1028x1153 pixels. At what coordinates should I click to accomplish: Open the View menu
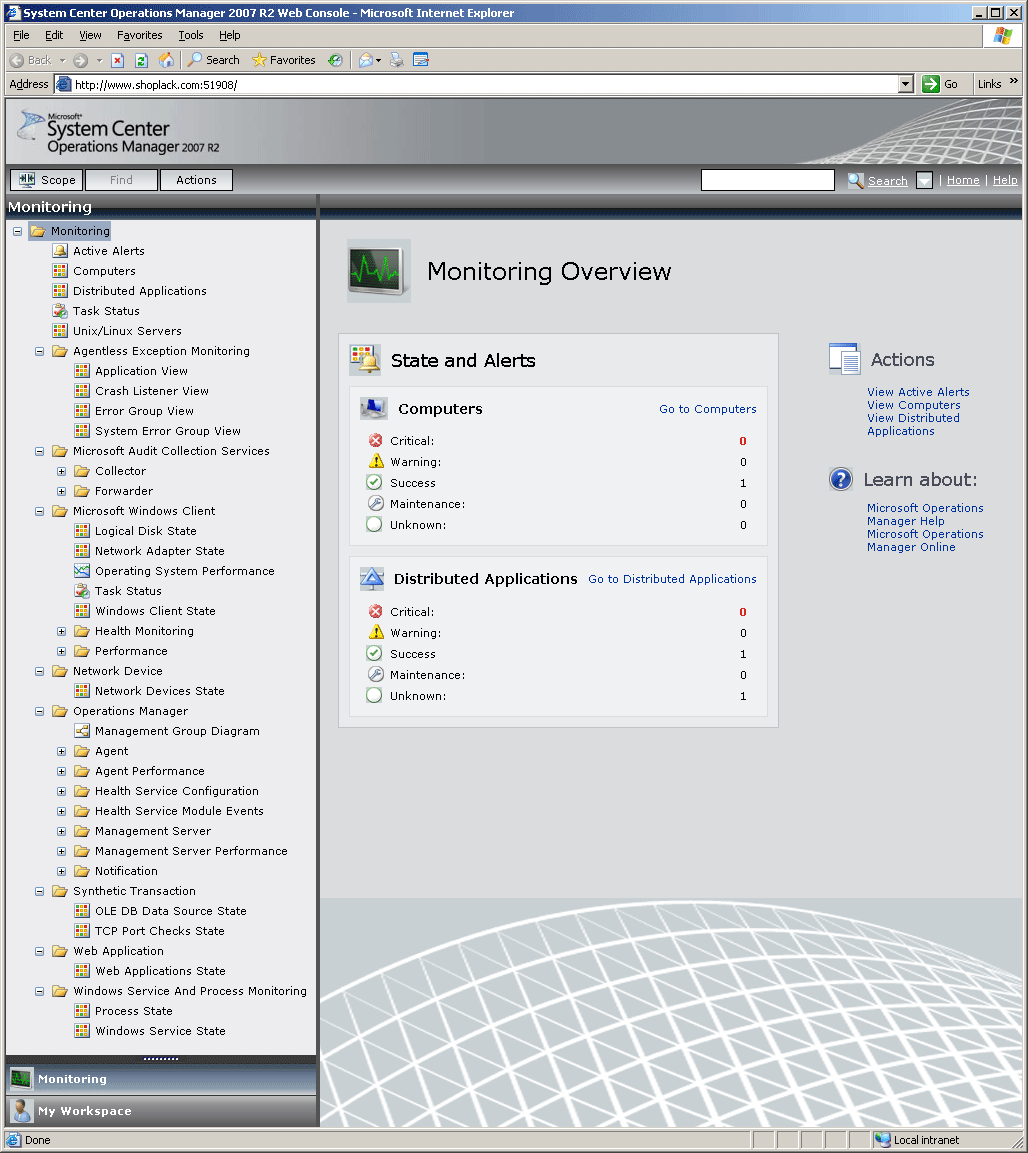(x=90, y=35)
